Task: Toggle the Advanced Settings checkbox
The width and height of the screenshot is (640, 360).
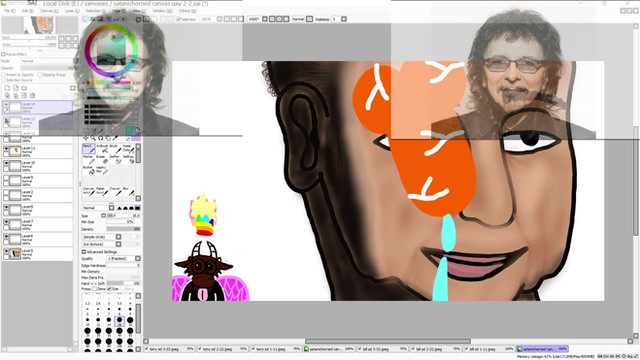Action: point(84,252)
